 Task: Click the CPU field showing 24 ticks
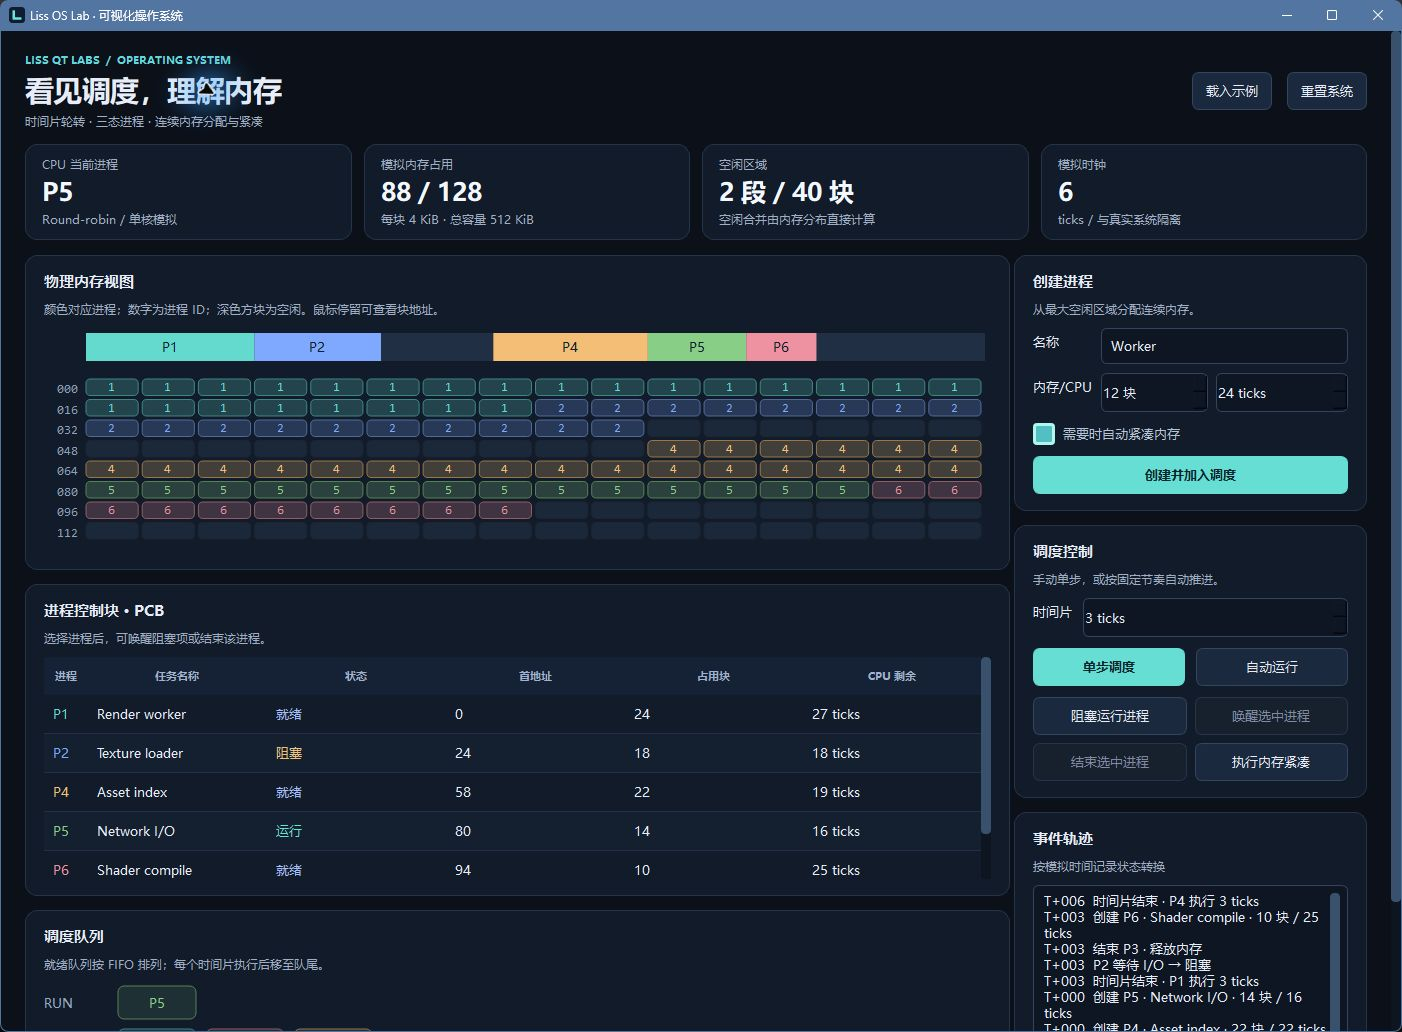click(x=1281, y=393)
